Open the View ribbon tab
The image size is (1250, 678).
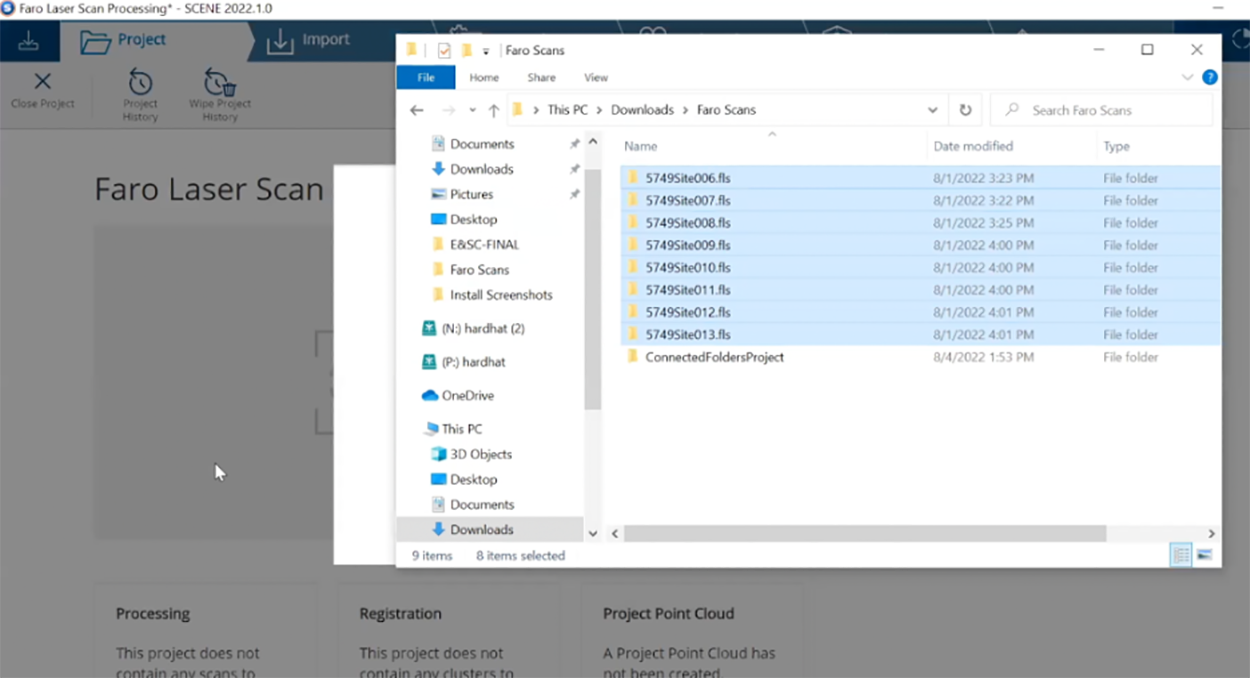[595, 77]
